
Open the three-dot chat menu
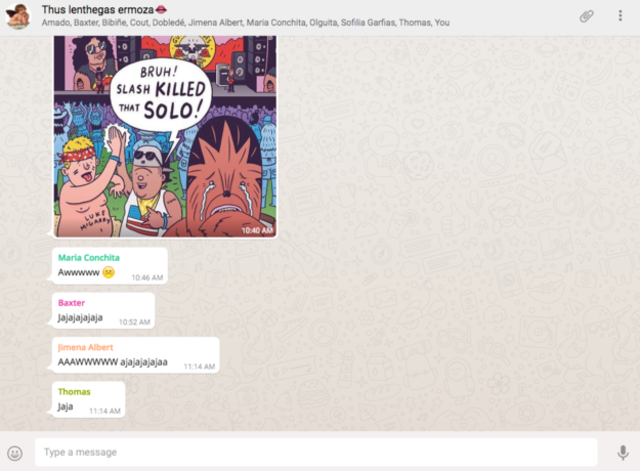click(x=620, y=16)
